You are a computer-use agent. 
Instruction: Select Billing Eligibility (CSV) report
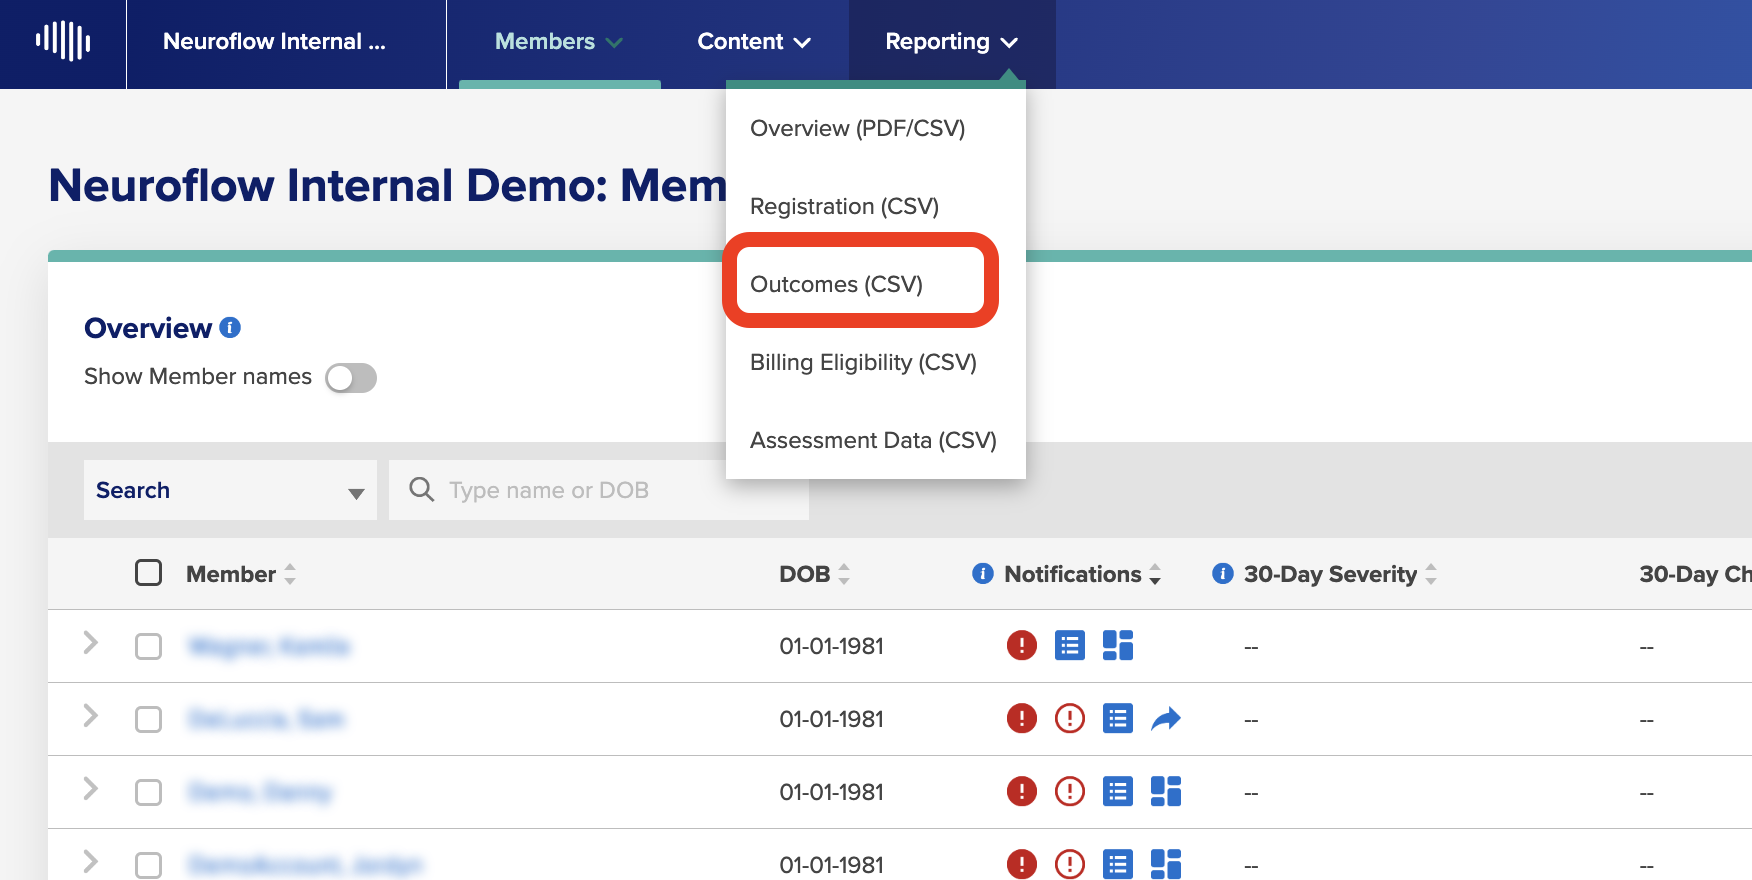pos(863,362)
